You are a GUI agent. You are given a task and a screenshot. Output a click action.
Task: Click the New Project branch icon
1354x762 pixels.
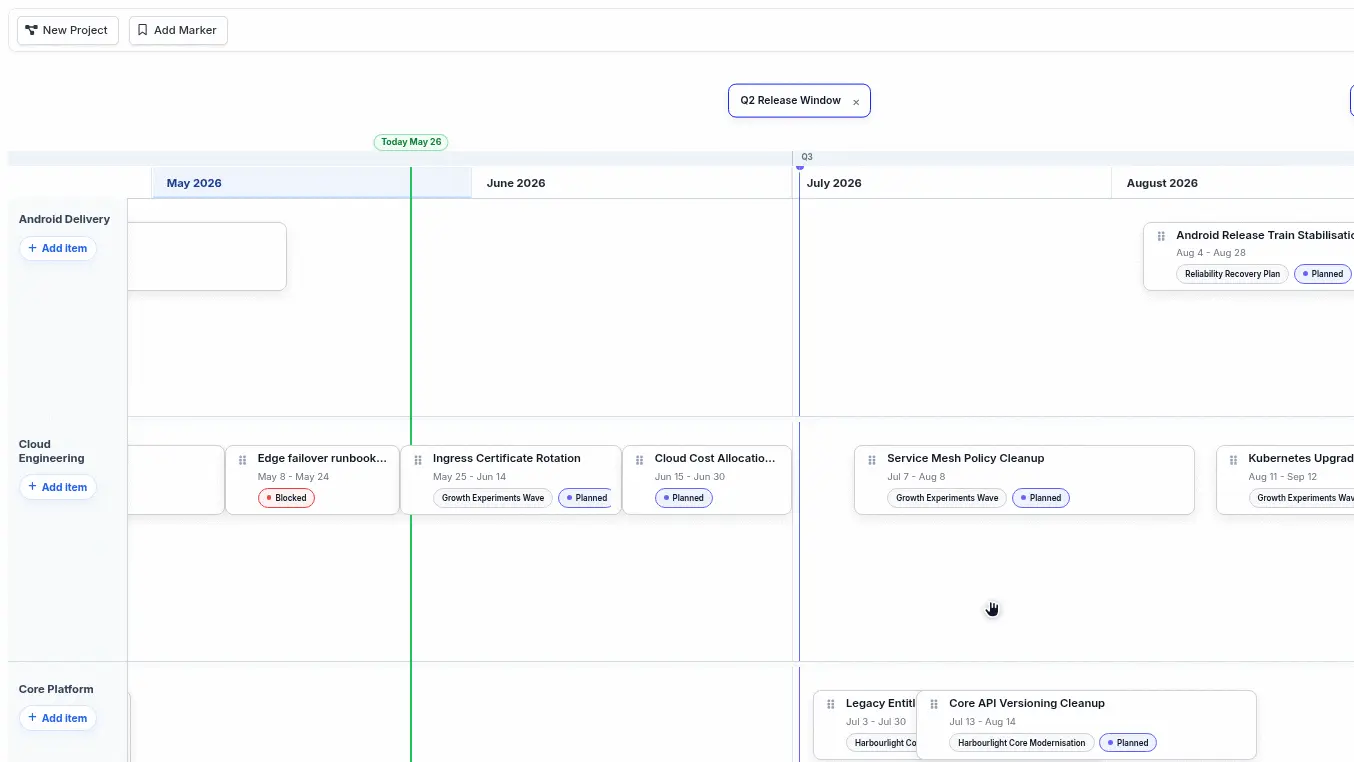tap(32, 30)
